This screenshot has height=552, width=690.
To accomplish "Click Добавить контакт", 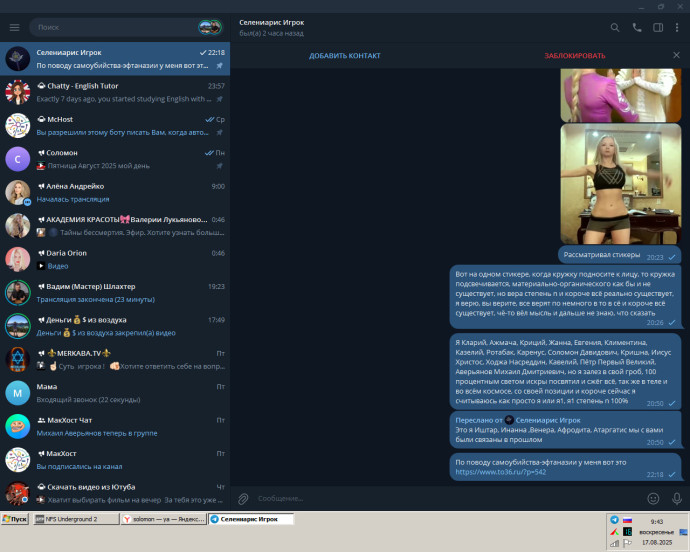I will (x=345, y=56).
